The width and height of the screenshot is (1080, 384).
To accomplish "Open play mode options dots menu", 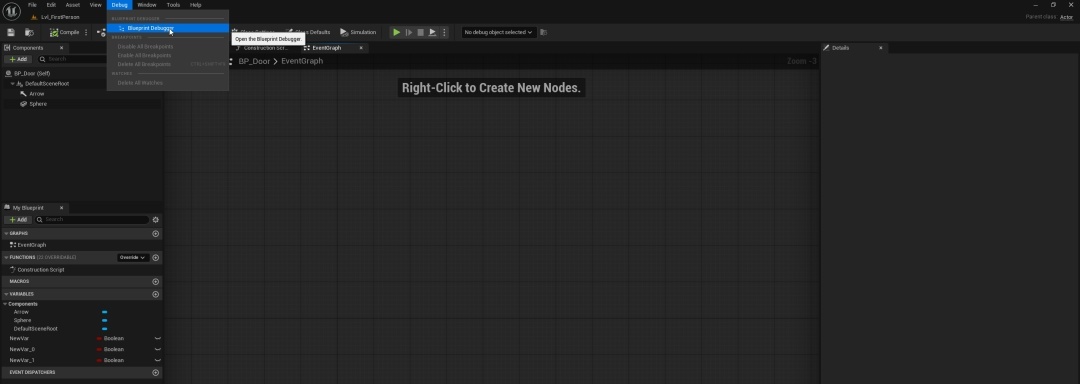I will [x=444, y=32].
